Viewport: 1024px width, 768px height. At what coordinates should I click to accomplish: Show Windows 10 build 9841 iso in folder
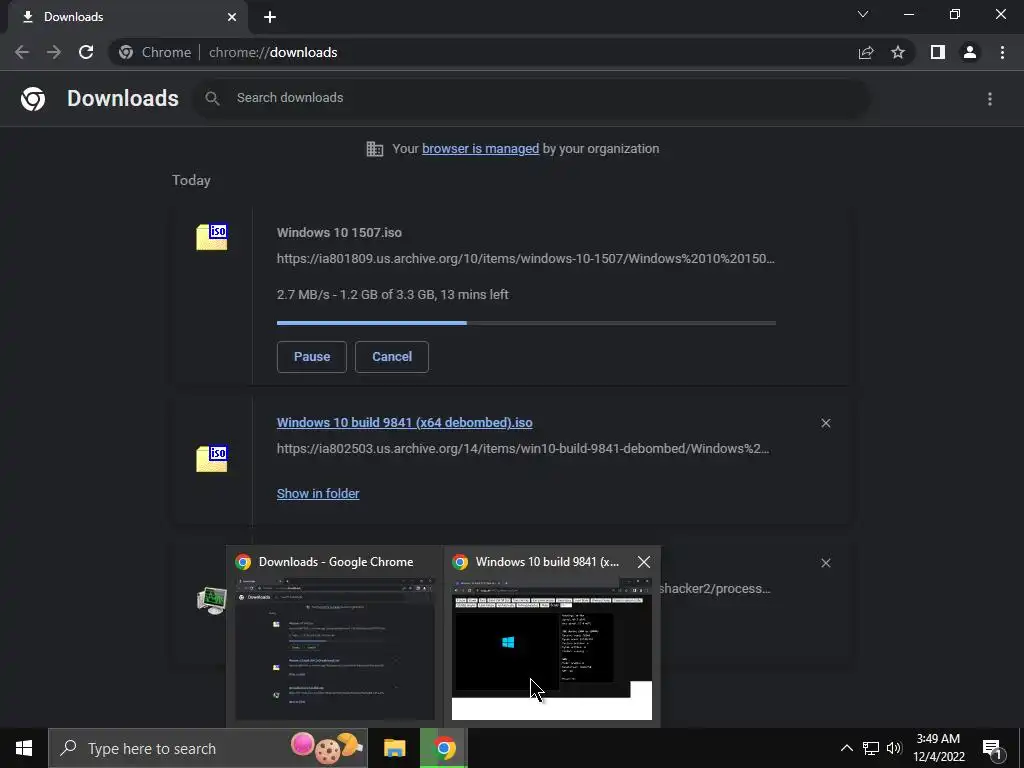point(318,494)
